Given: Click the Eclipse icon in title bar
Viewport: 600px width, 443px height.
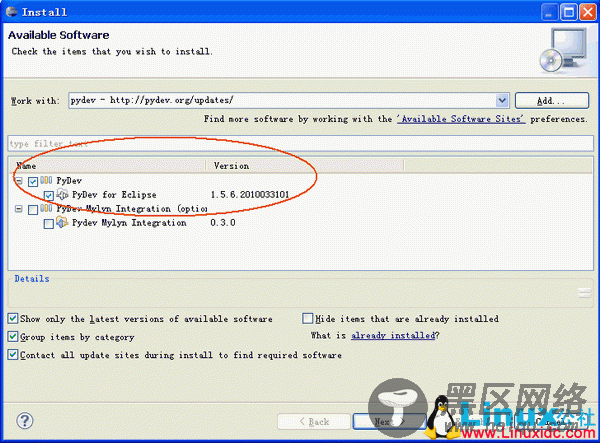Looking at the screenshot, I should click(x=11, y=11).
